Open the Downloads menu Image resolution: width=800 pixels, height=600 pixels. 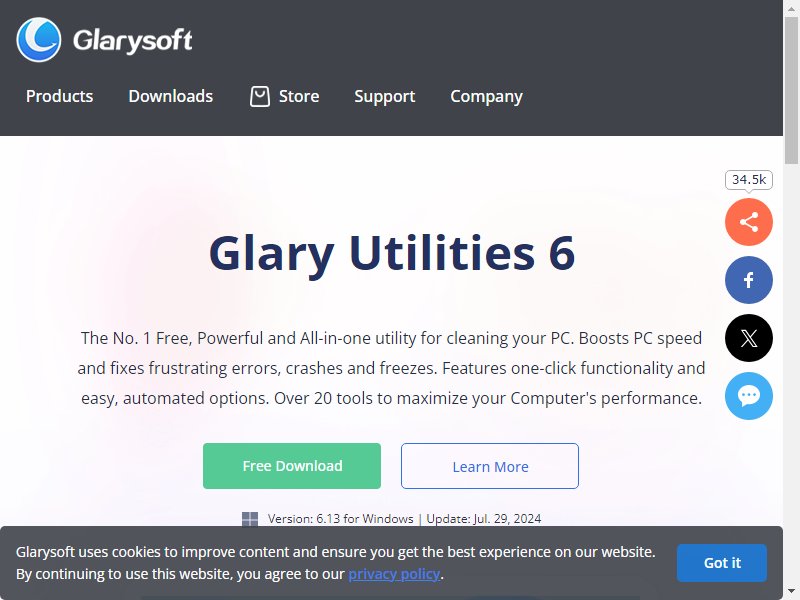171,96
